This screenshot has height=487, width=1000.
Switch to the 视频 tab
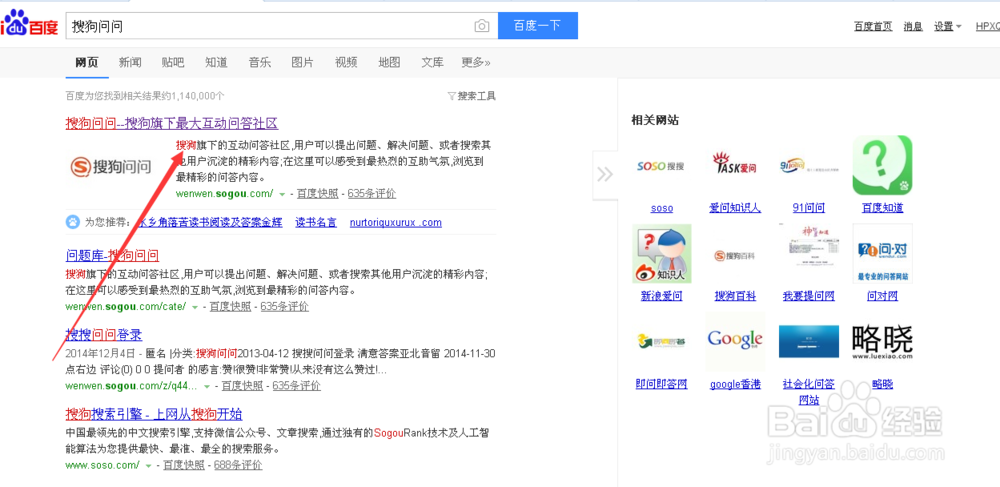(346, 62)
